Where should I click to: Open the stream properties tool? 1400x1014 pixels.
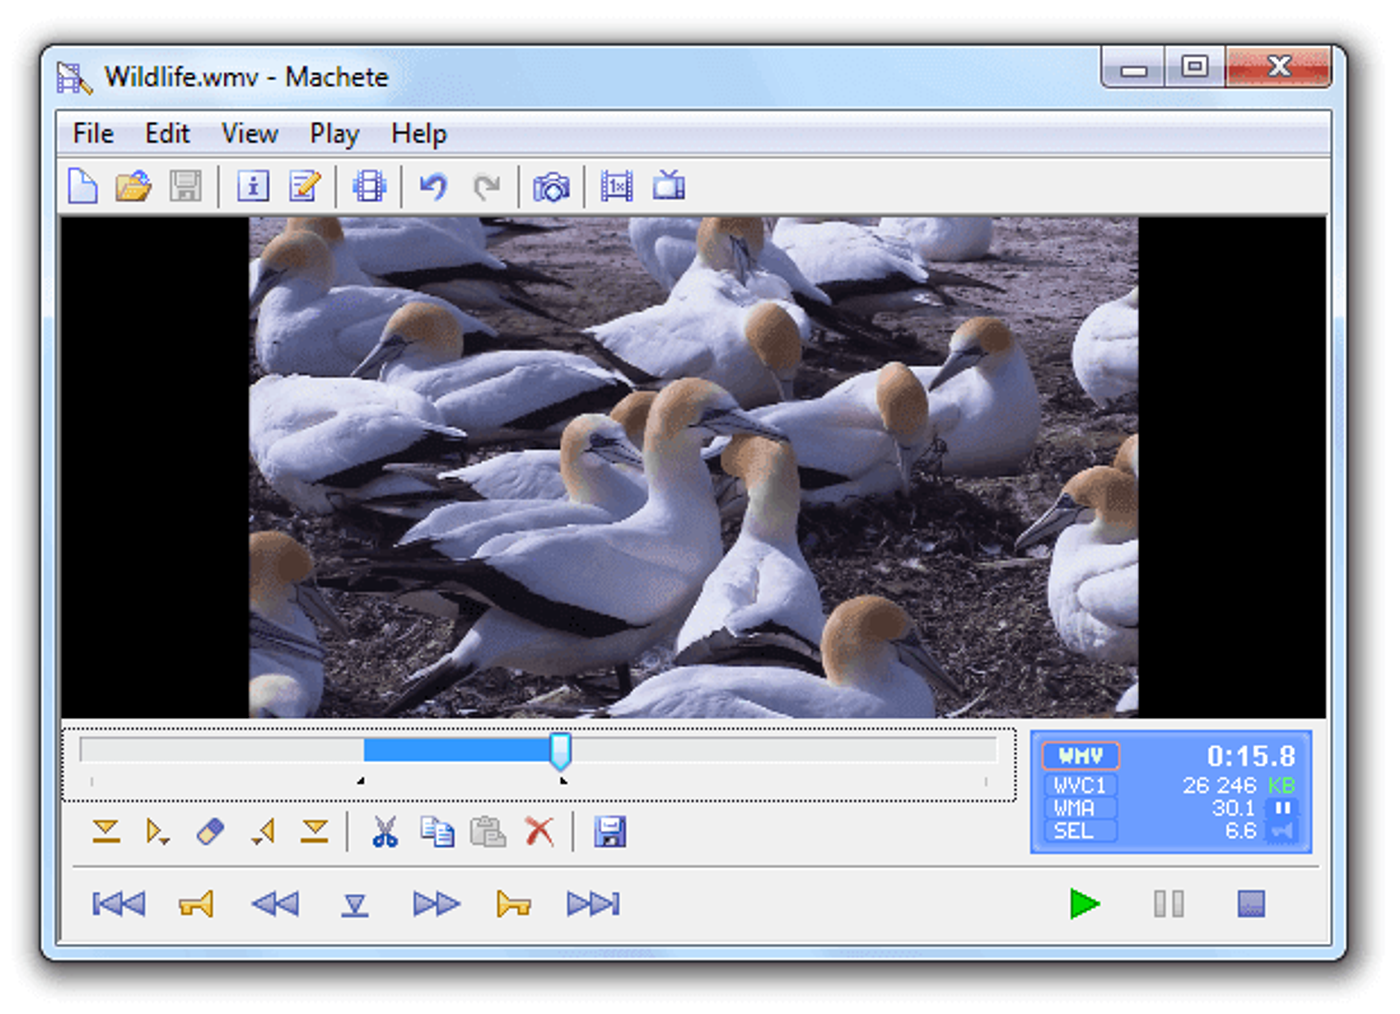[368, 186]
